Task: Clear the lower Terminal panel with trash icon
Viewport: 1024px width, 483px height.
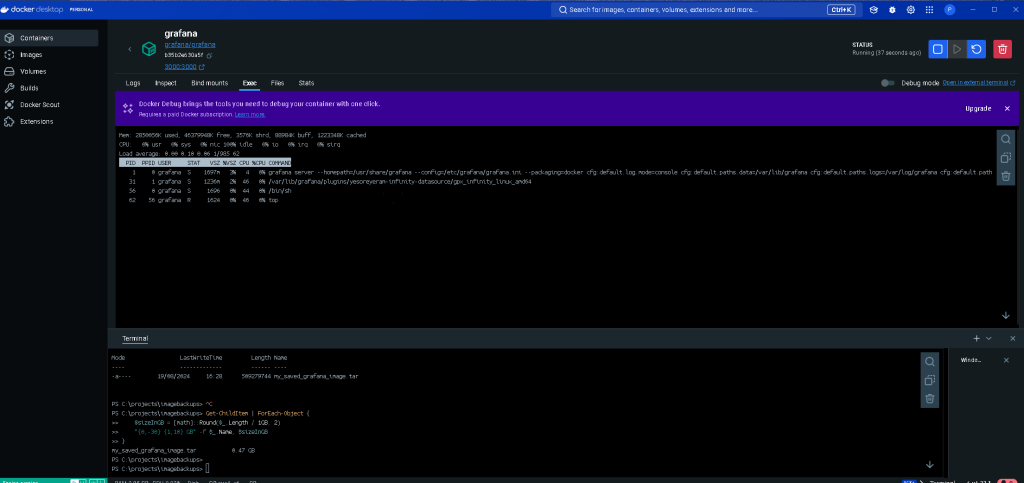Action: (x=930, y=399)
